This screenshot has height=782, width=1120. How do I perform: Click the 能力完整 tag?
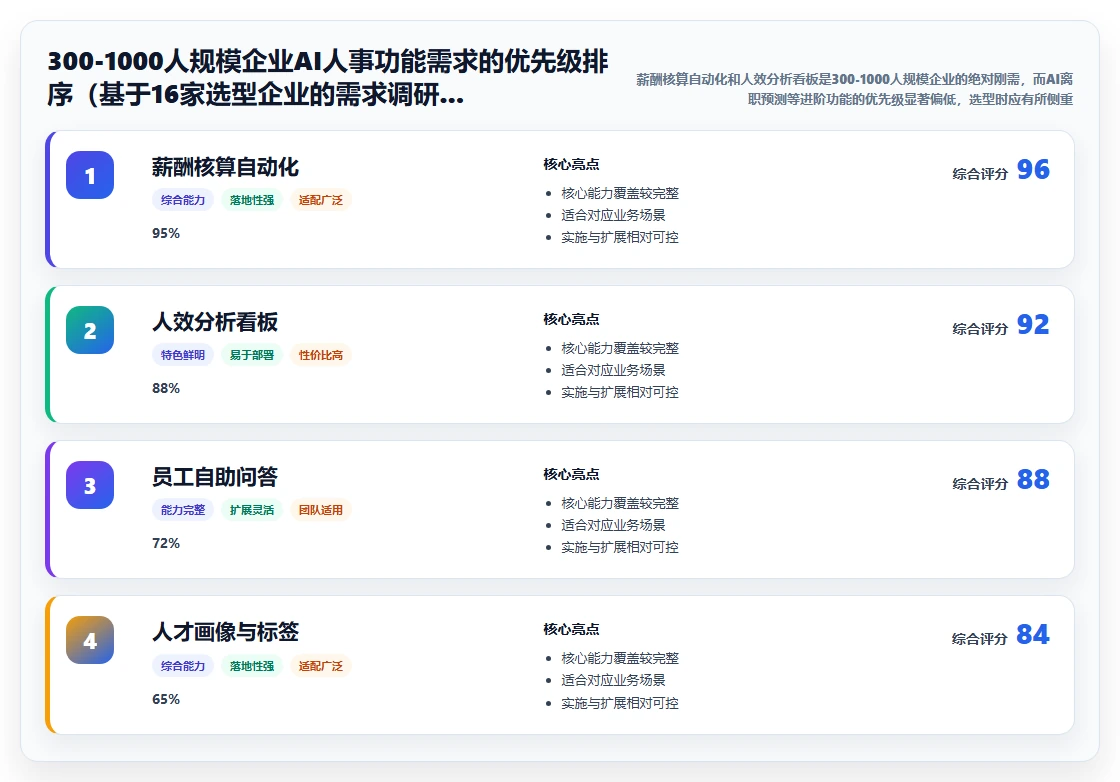pos(183,510)
